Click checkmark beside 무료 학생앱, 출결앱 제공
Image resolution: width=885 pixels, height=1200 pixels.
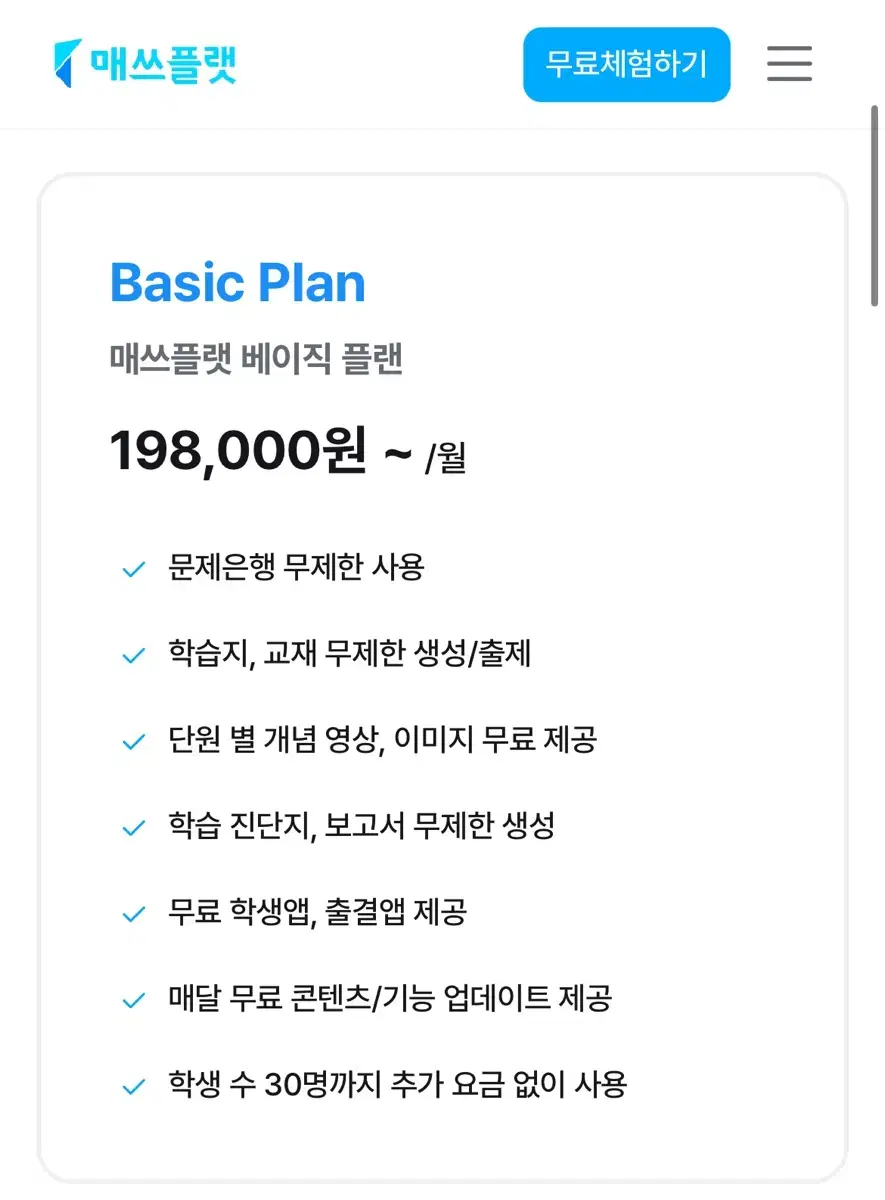point(133,914)
